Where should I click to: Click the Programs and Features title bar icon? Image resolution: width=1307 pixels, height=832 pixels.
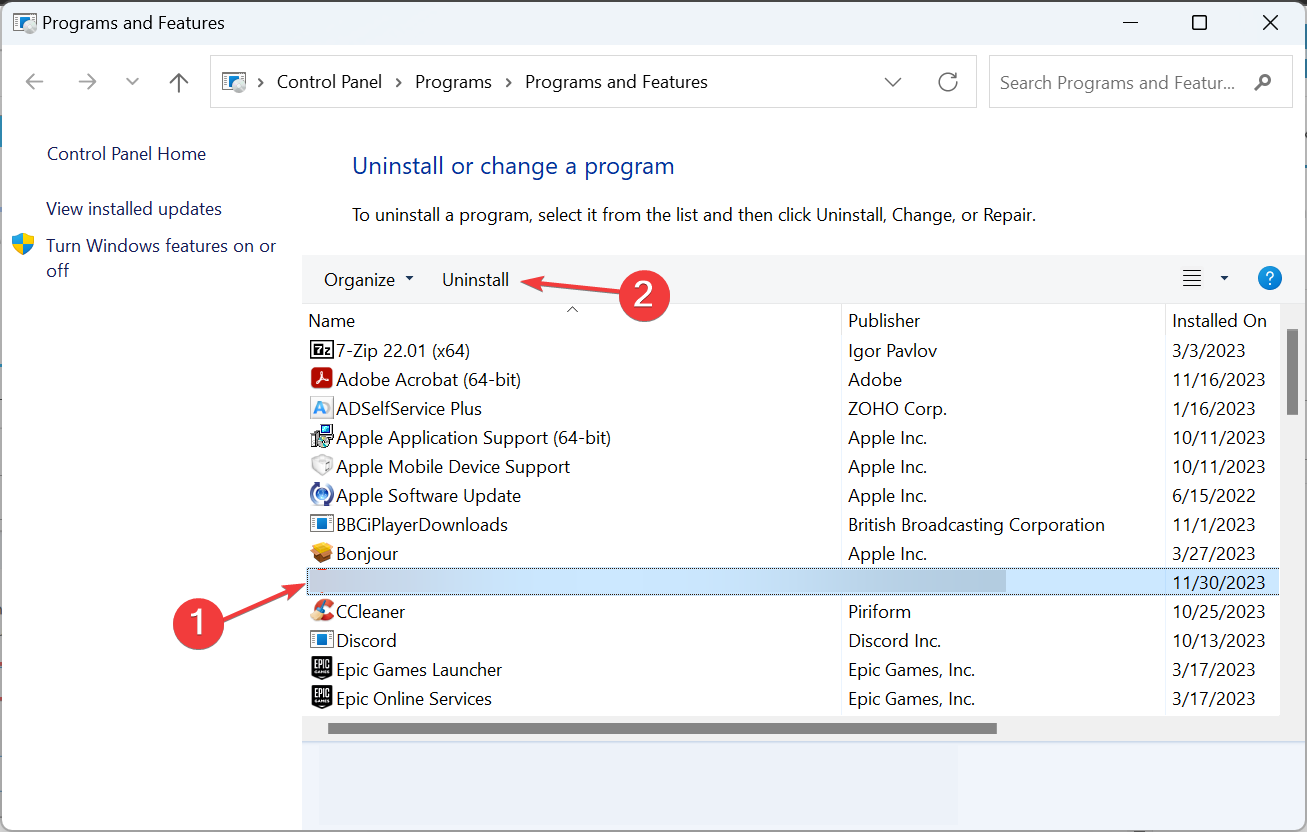tap(24, 22)
